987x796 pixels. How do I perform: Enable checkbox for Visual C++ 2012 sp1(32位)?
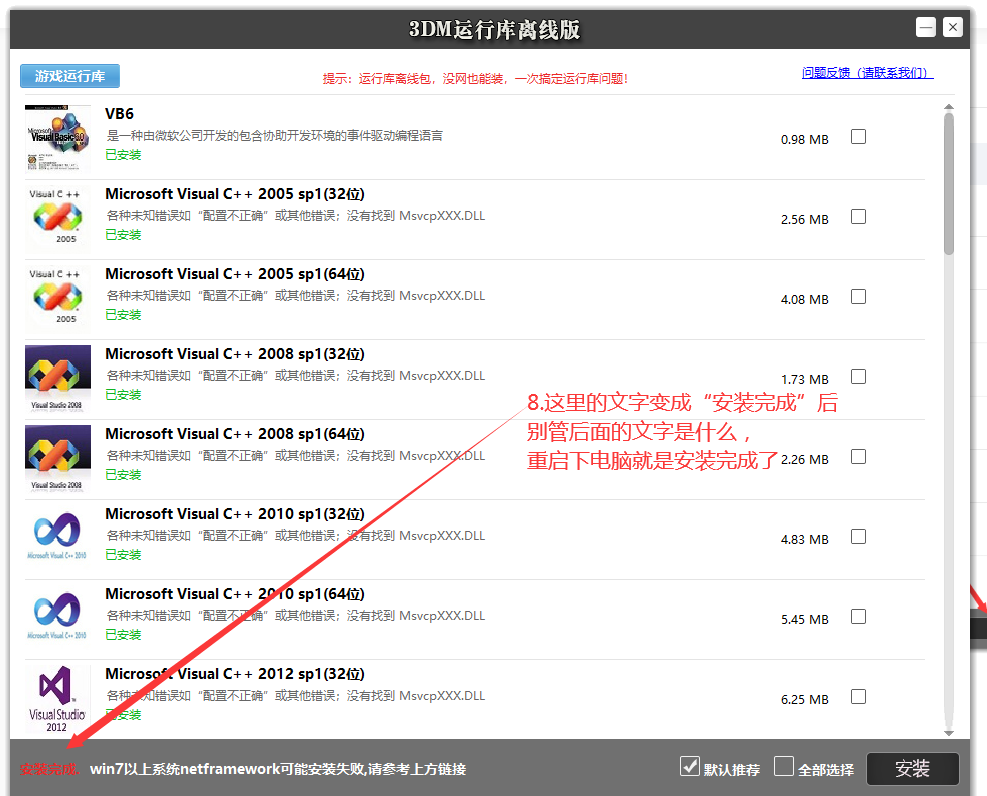[858, 697]
